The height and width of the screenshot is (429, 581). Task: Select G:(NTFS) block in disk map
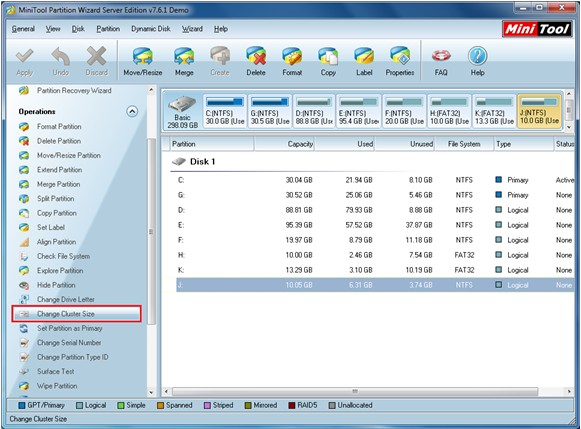[270, 111]
